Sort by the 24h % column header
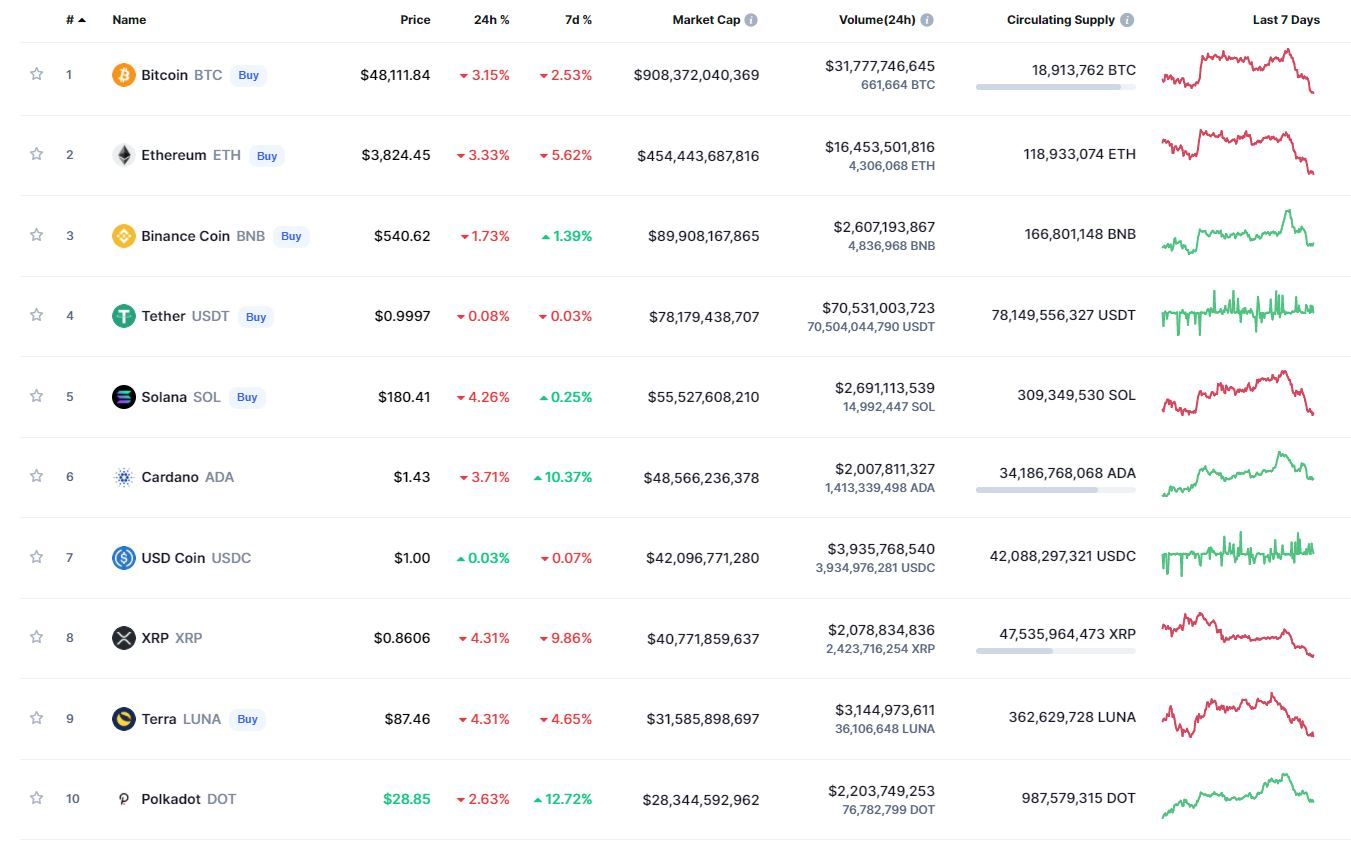The width and height of the screenshot is (1351, 844). pos(491,20)
